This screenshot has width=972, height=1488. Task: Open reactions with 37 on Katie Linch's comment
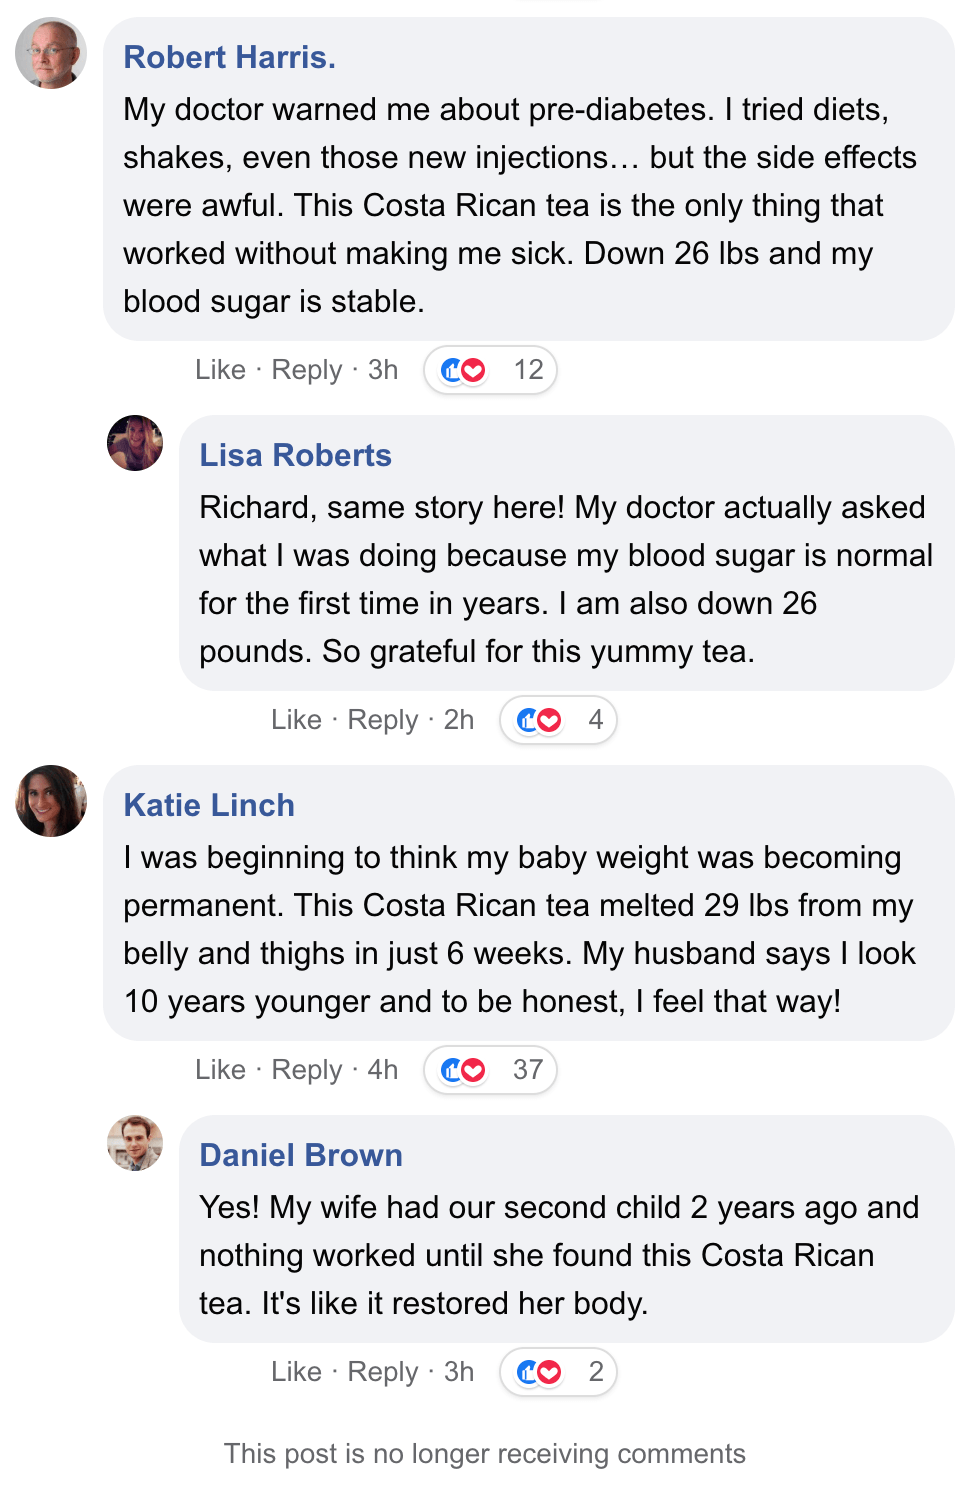click(x=490, y=1070)
